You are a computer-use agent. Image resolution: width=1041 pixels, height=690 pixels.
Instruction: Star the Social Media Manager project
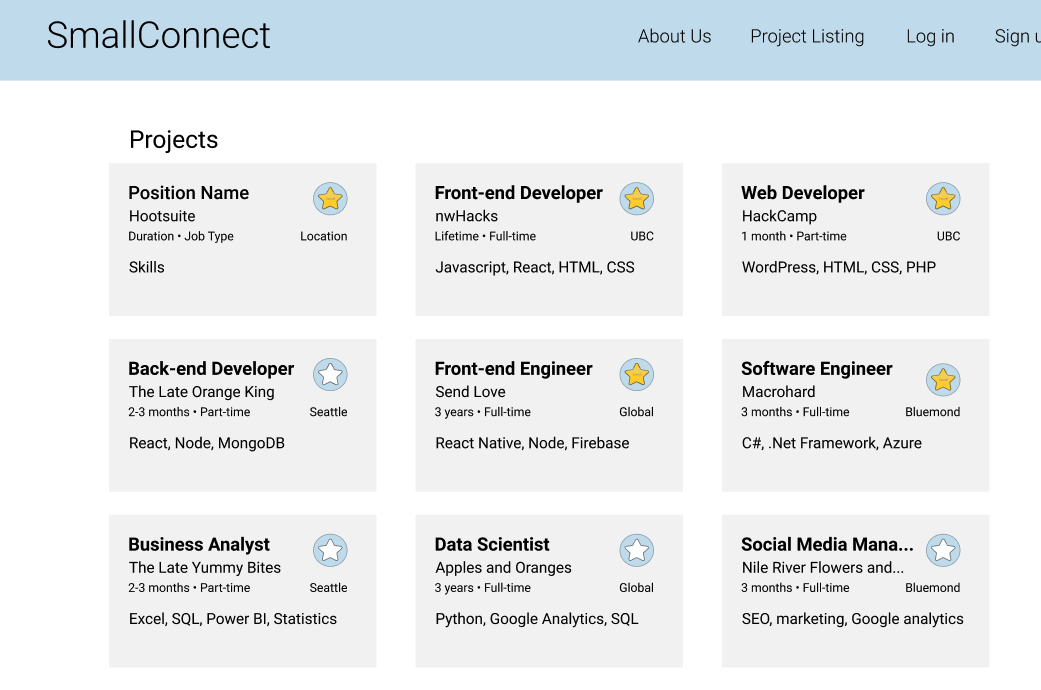pyautogui.click(x=942, y=551)
